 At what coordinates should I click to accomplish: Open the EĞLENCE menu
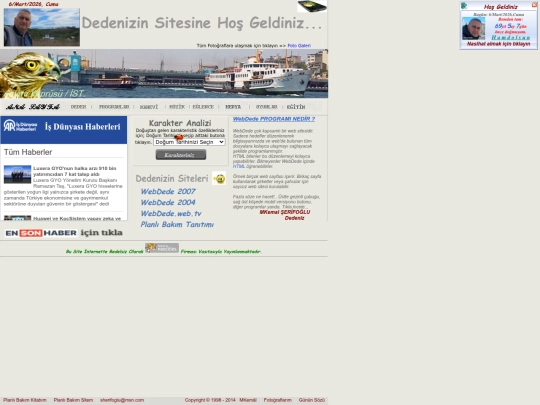click(203, 107)
